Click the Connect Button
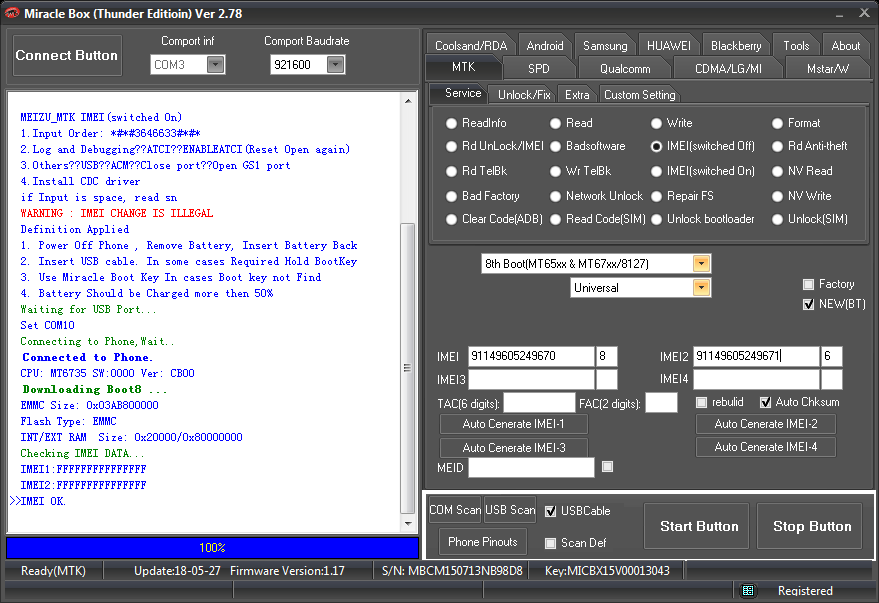The image size is (879, 603). point(67,55)
